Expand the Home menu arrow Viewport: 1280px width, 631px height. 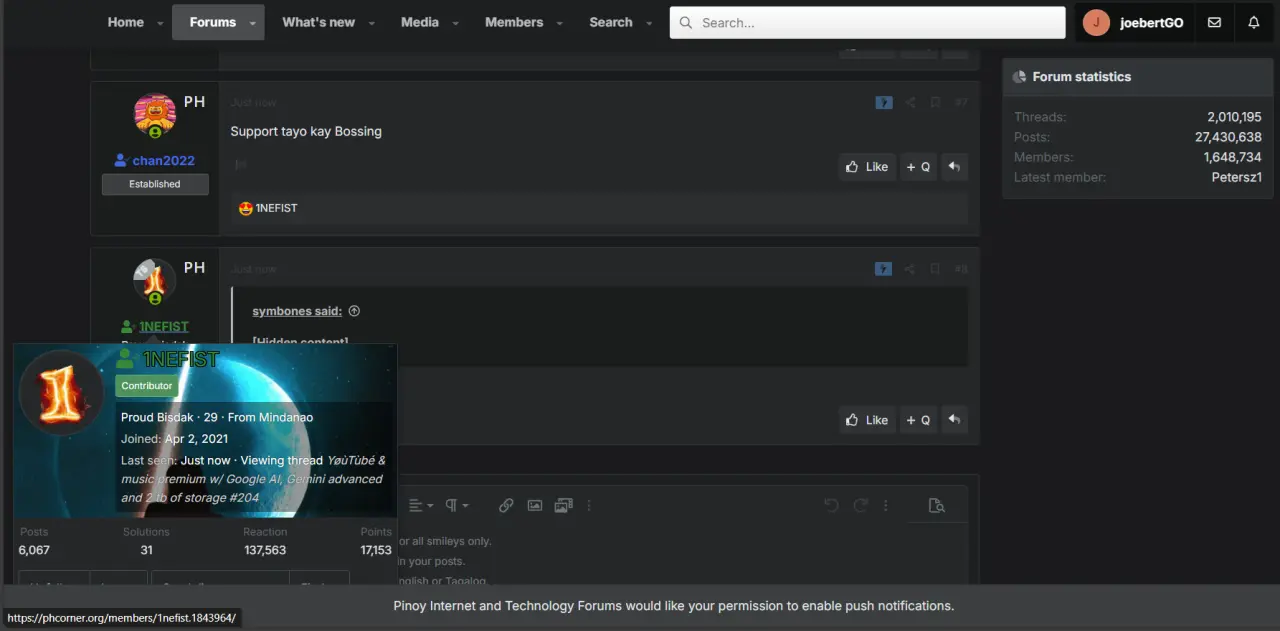click(160, 23)
